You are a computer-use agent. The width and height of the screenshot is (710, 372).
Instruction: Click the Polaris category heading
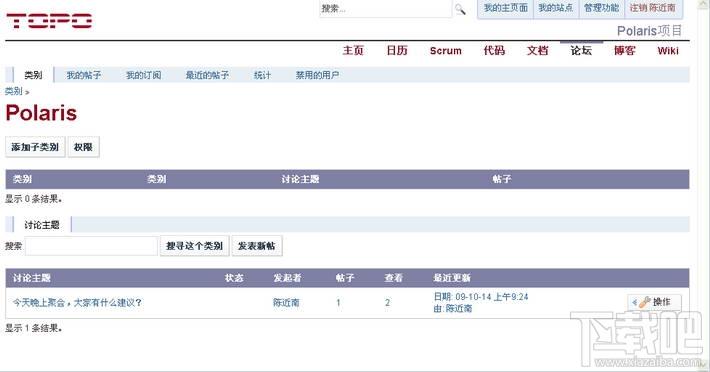click(x=41, y=113)
